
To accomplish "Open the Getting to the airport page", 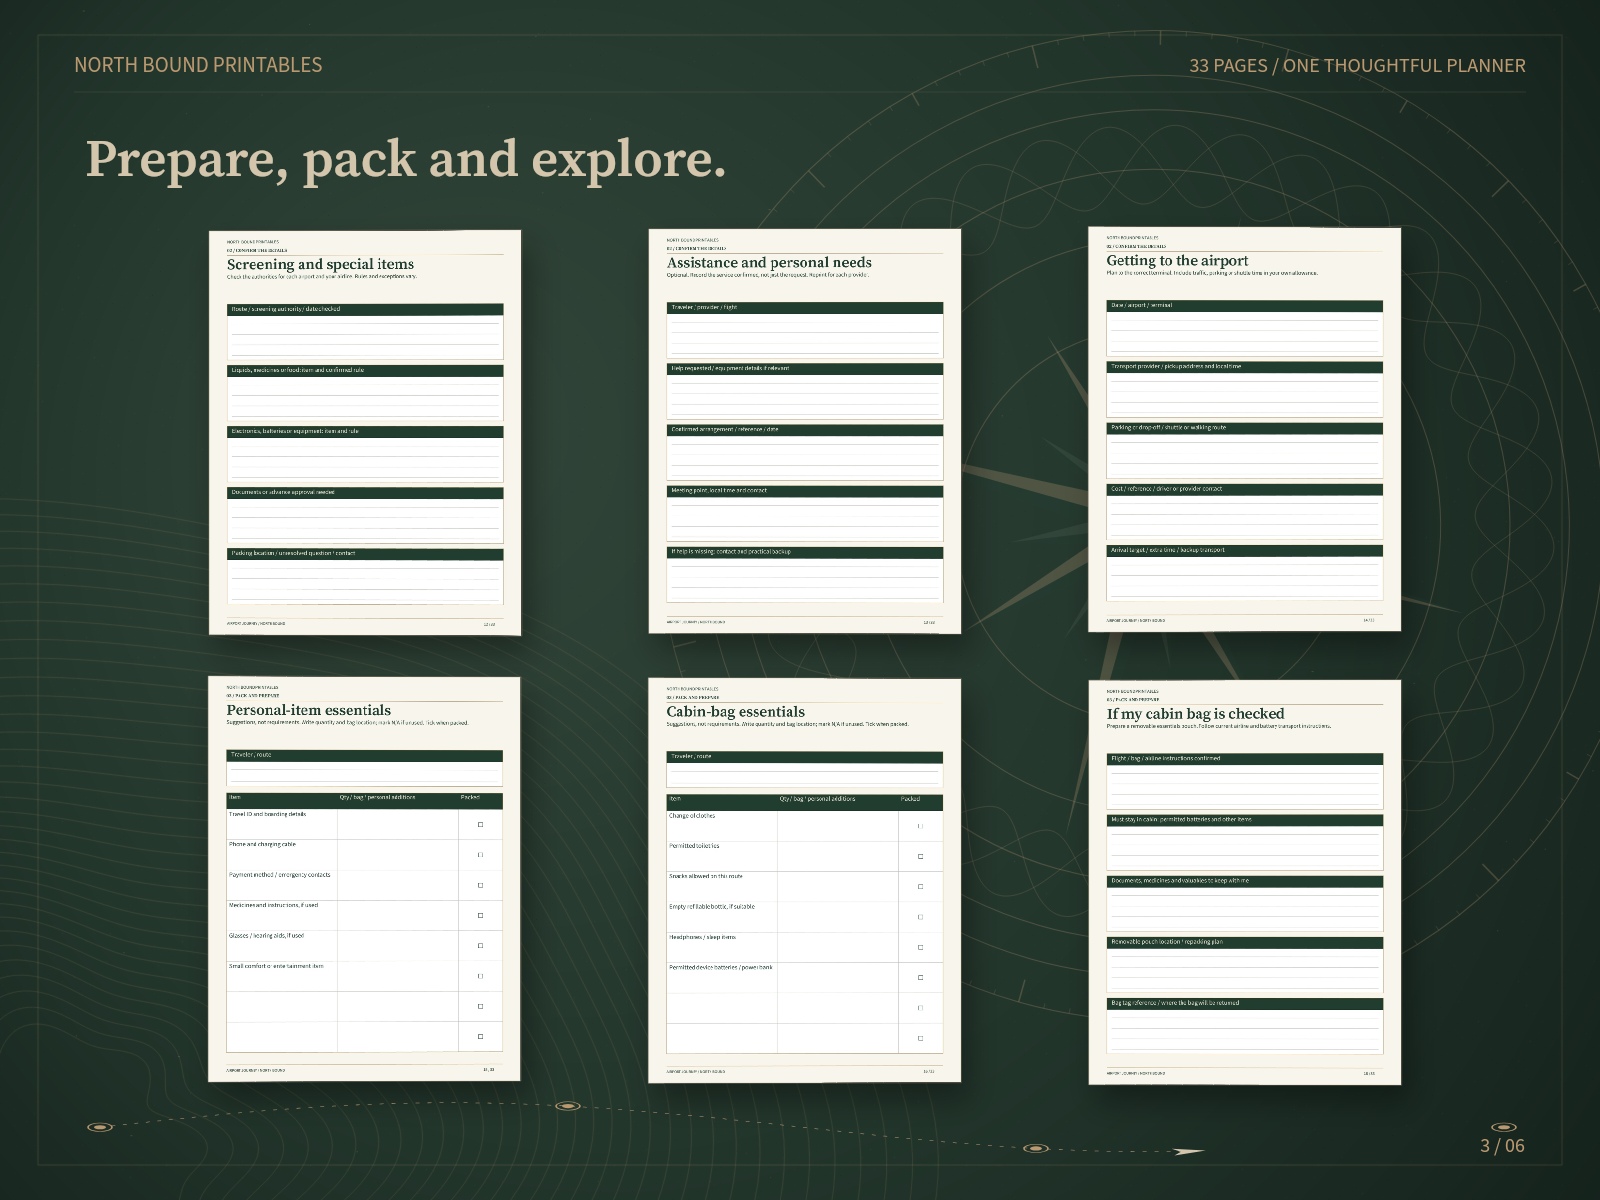I will (x=1245, y=429).
